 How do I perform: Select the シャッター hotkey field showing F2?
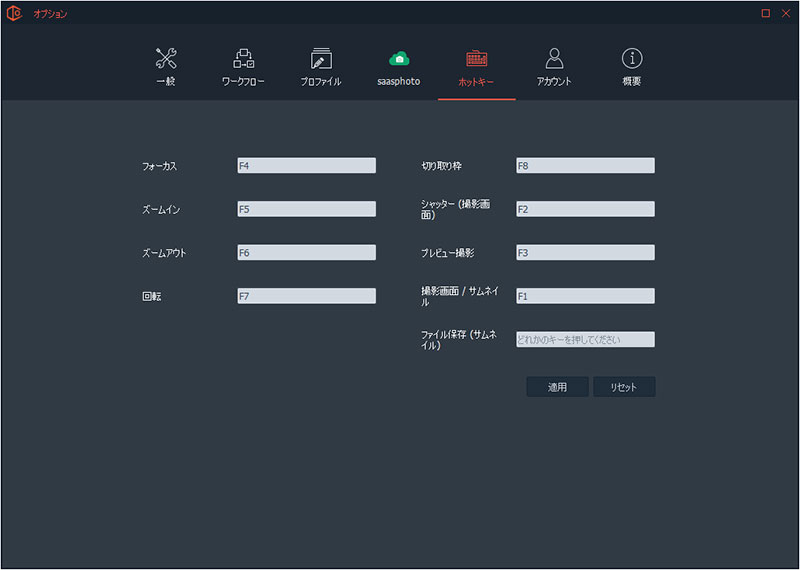pyautogui.click(x=585, y=209)
